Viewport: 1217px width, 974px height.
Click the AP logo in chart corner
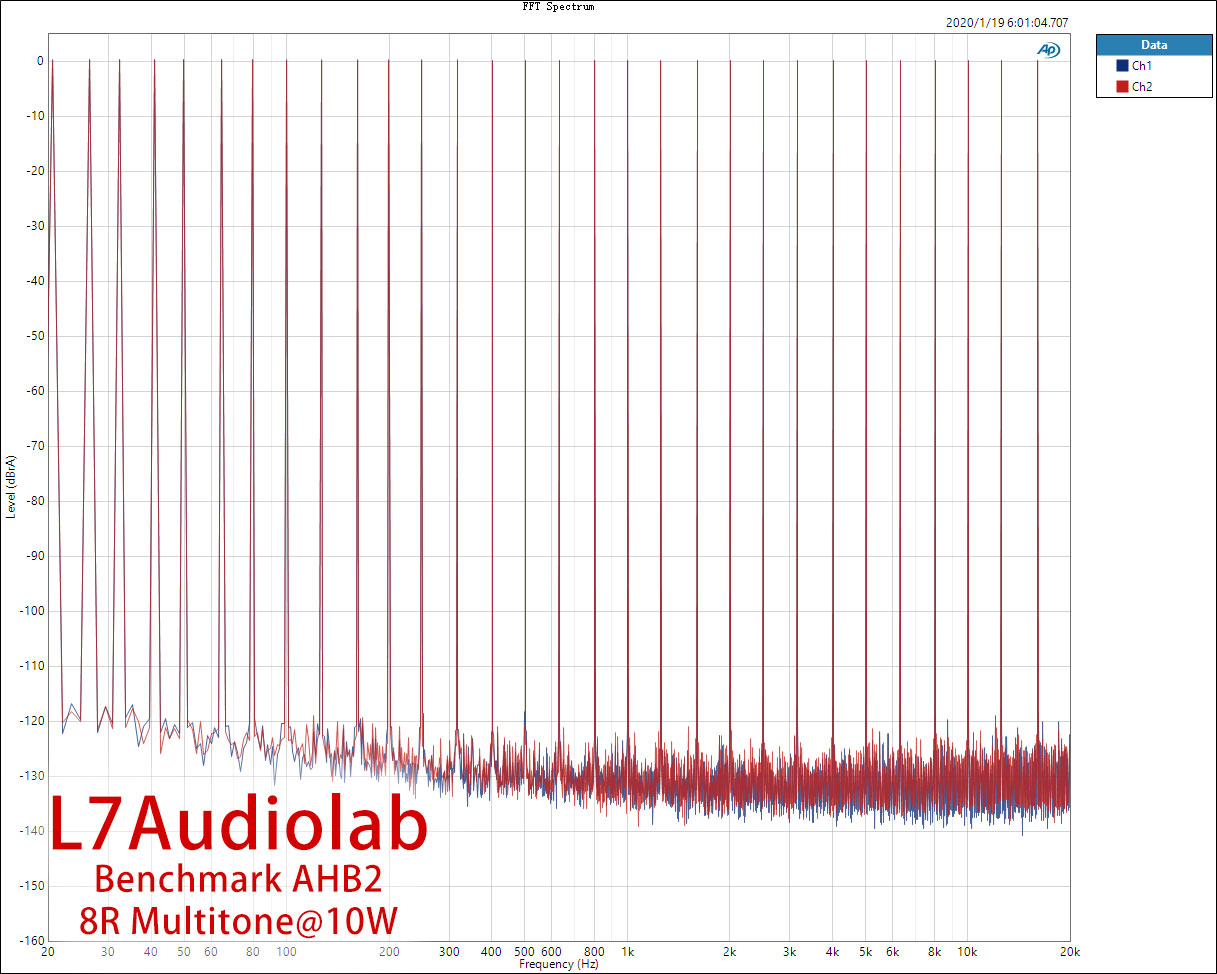pos(1048,50)
